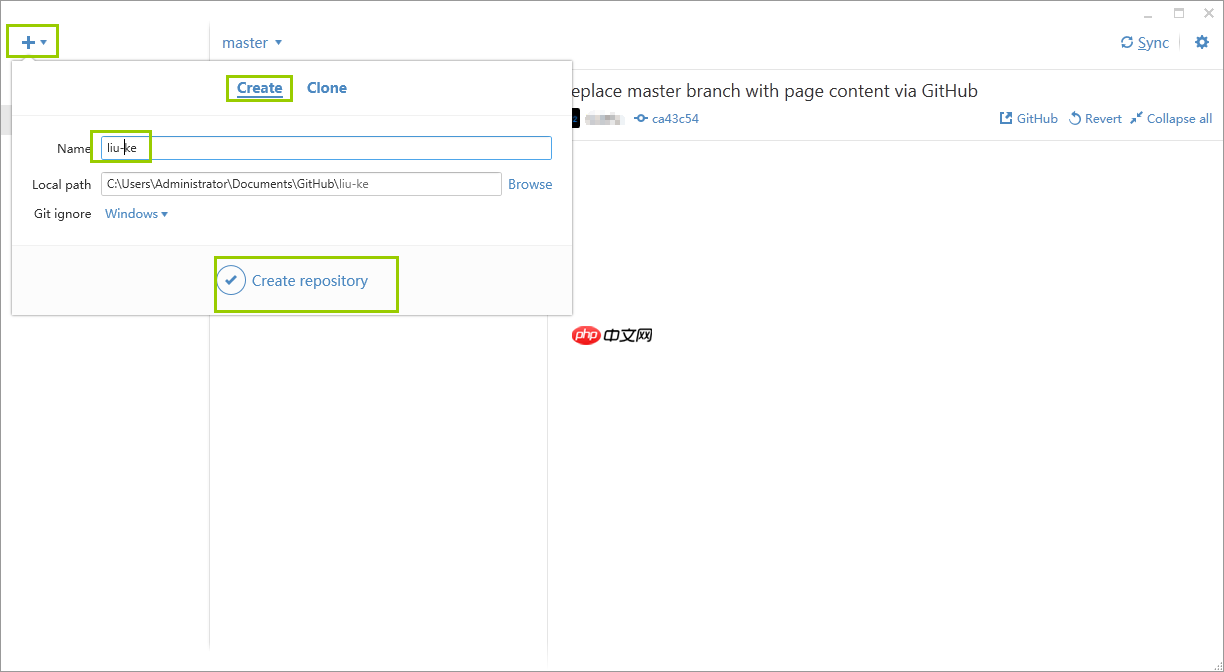1224x672 pixels.
Task: Click the Revert icon on the commit
Action: 1073,118
